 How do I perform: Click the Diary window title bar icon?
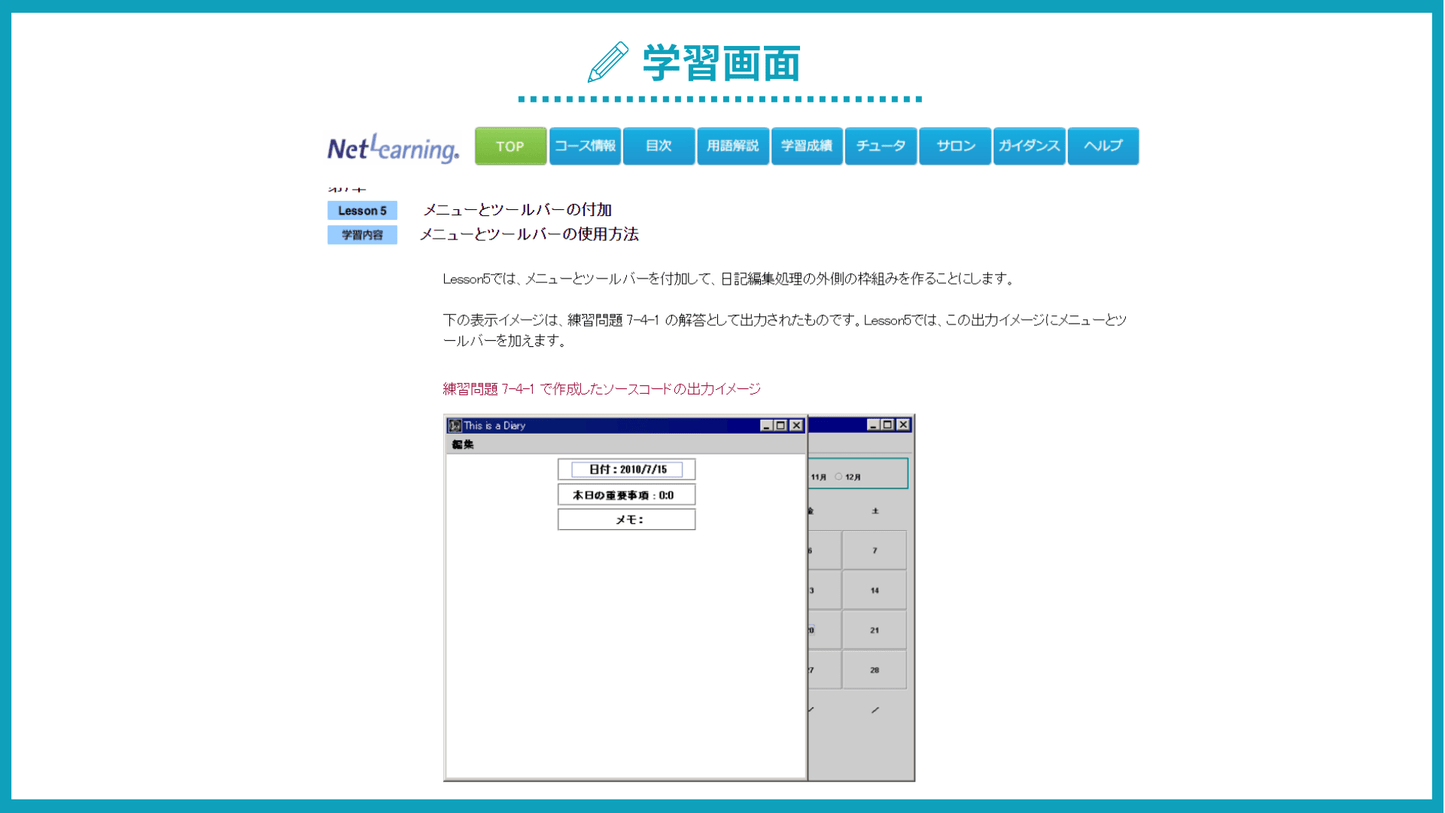(455, 426)
